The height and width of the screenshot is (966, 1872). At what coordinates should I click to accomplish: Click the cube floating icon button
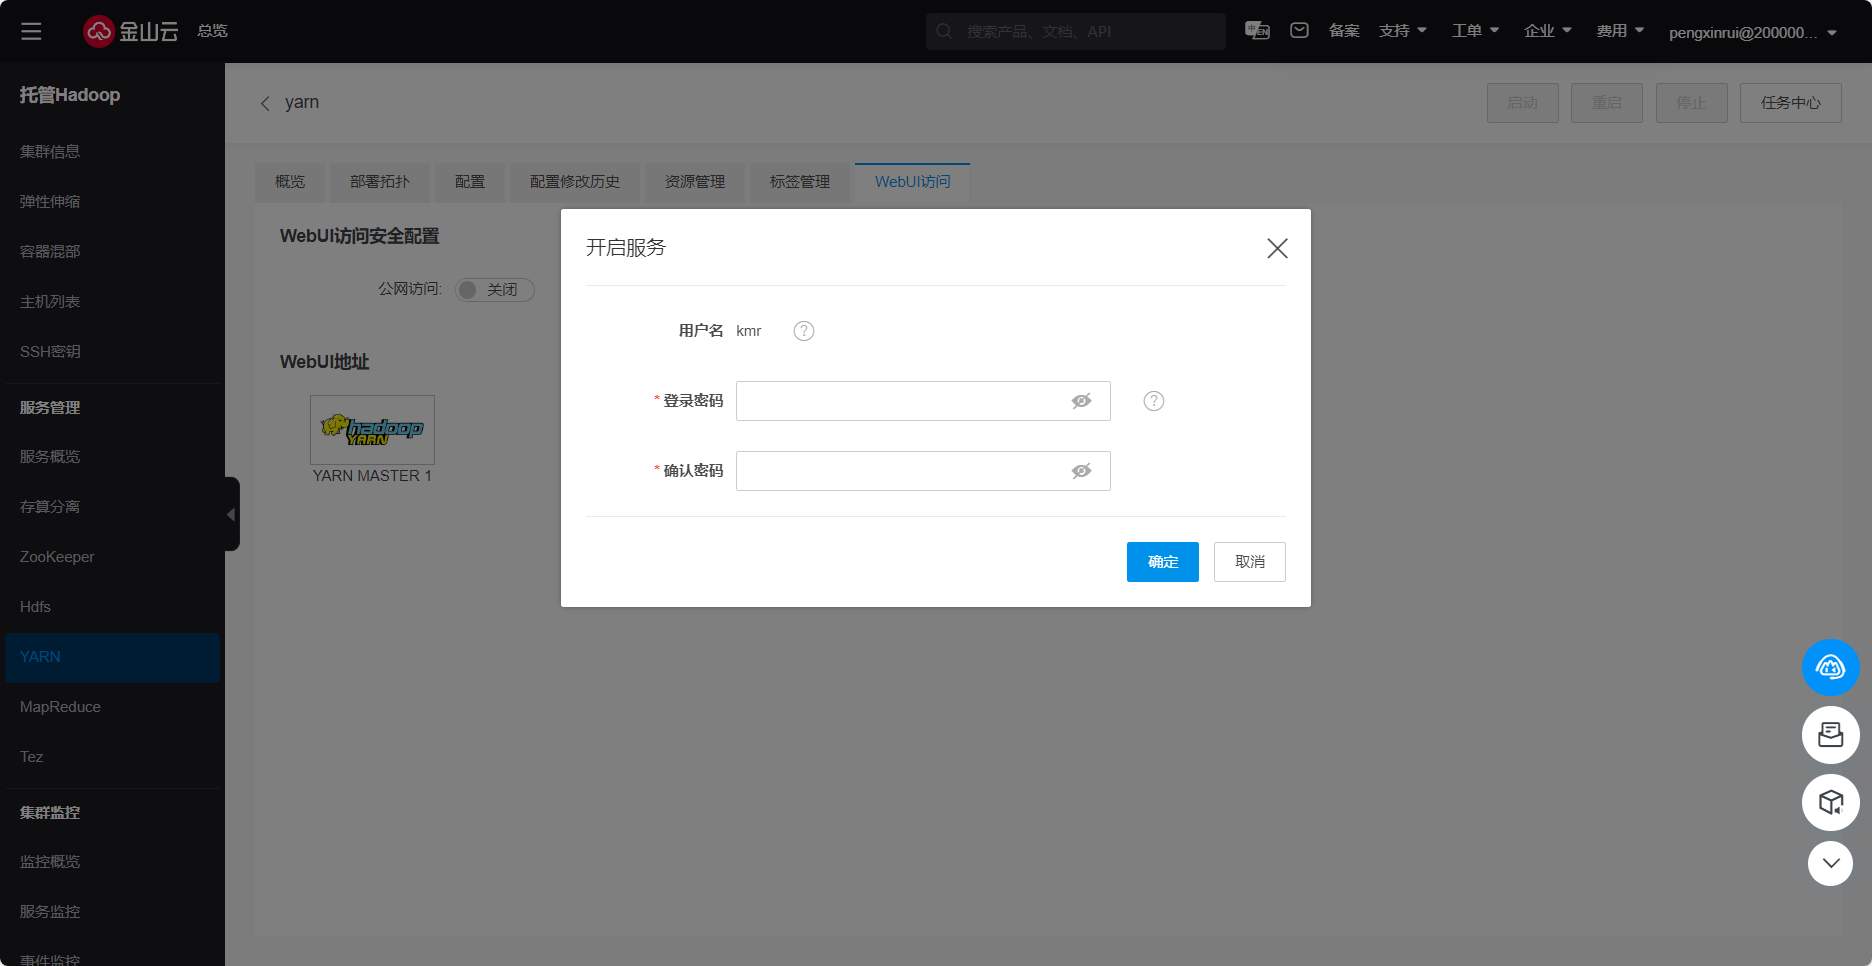[1830, 802]
